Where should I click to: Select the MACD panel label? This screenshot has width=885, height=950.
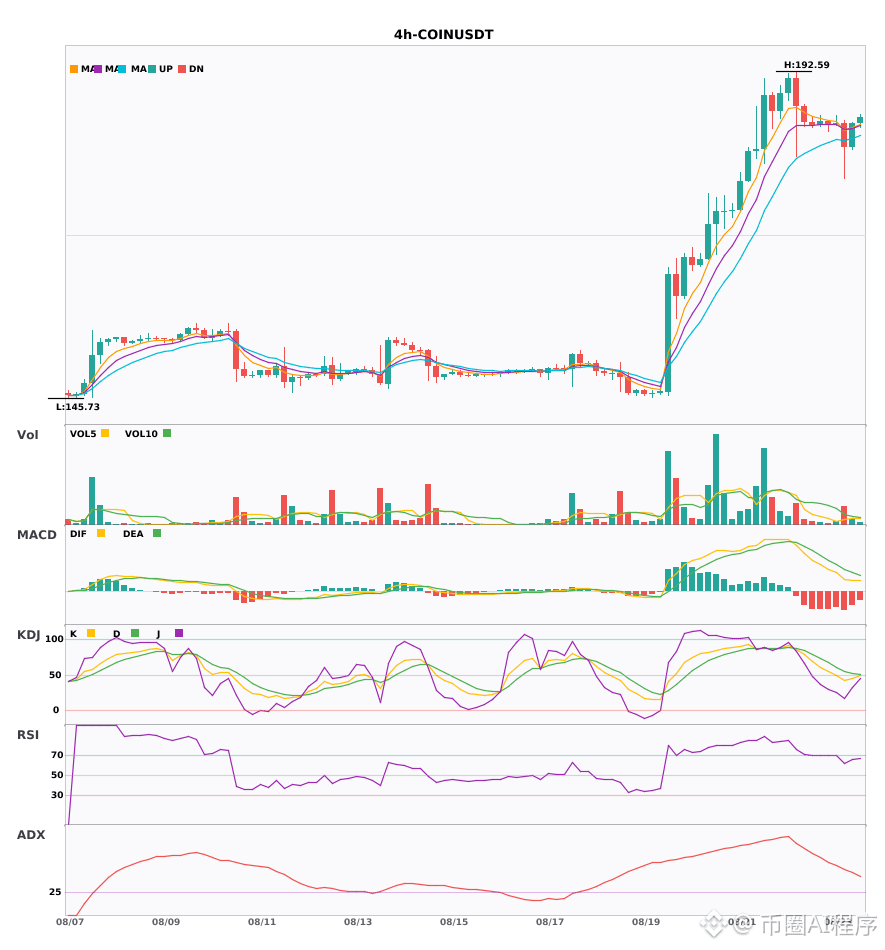tap(36, 535)
